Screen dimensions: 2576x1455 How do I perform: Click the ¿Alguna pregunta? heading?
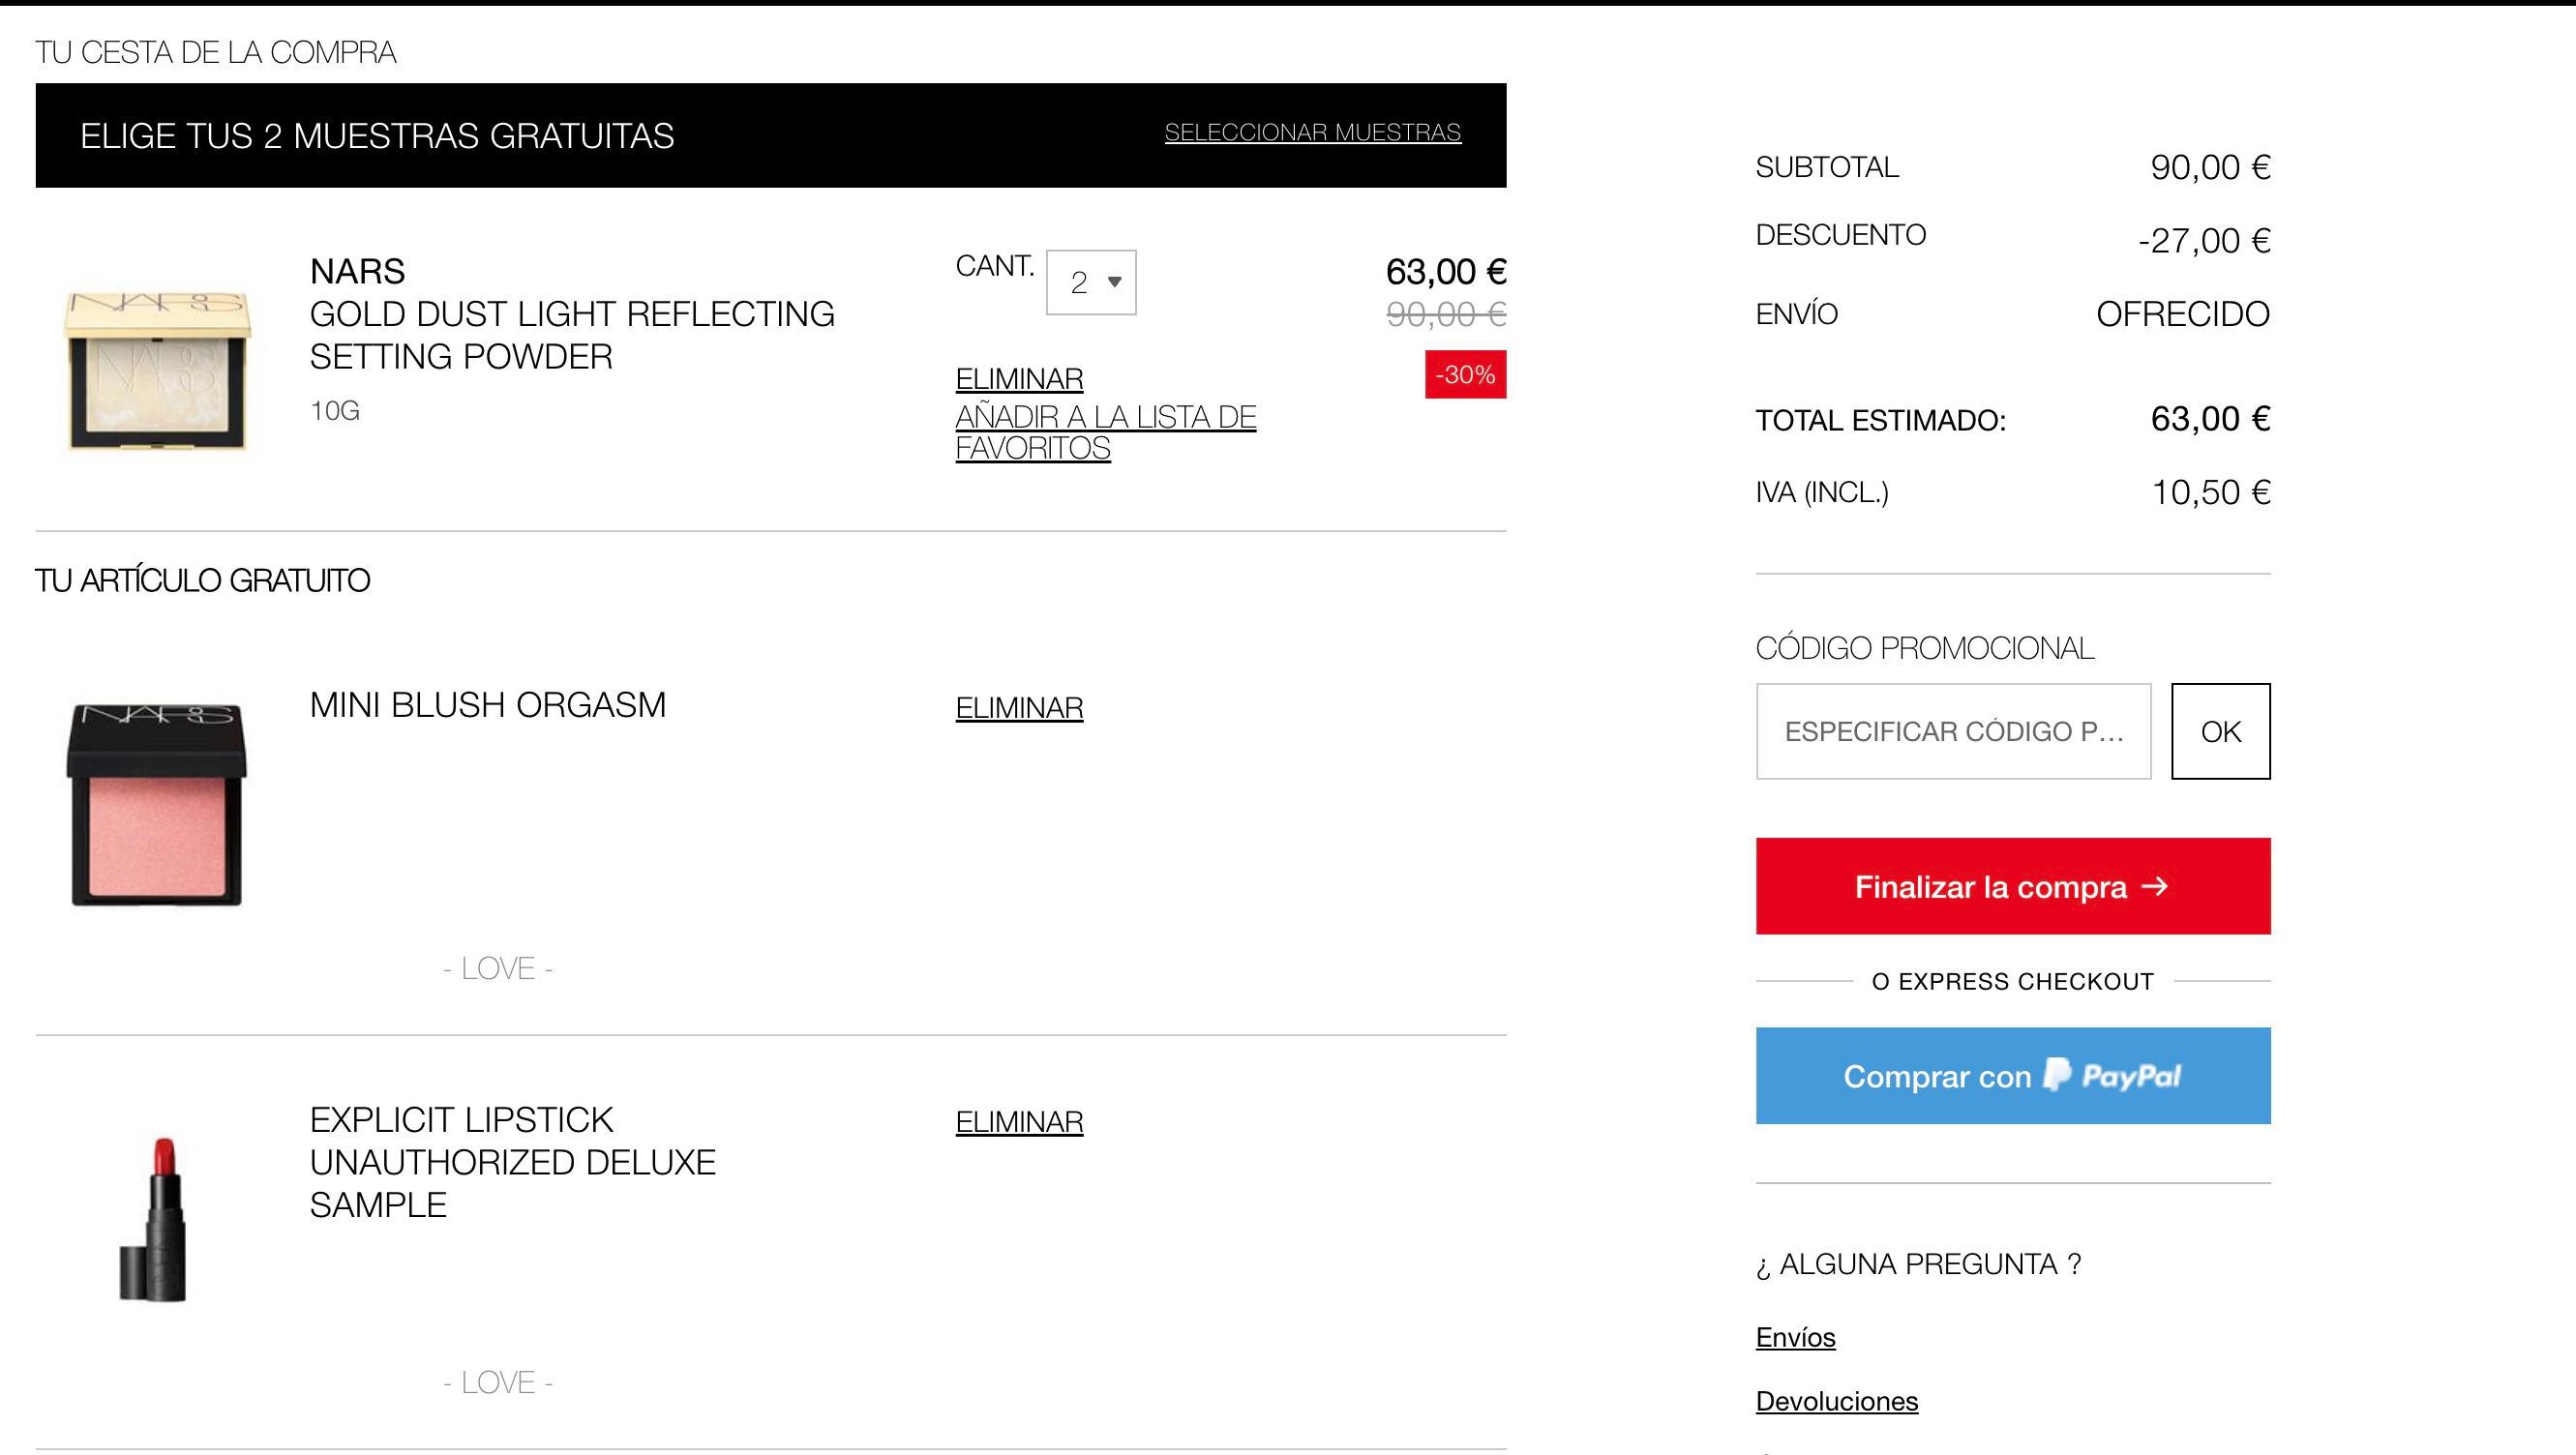[1918, 1264]
